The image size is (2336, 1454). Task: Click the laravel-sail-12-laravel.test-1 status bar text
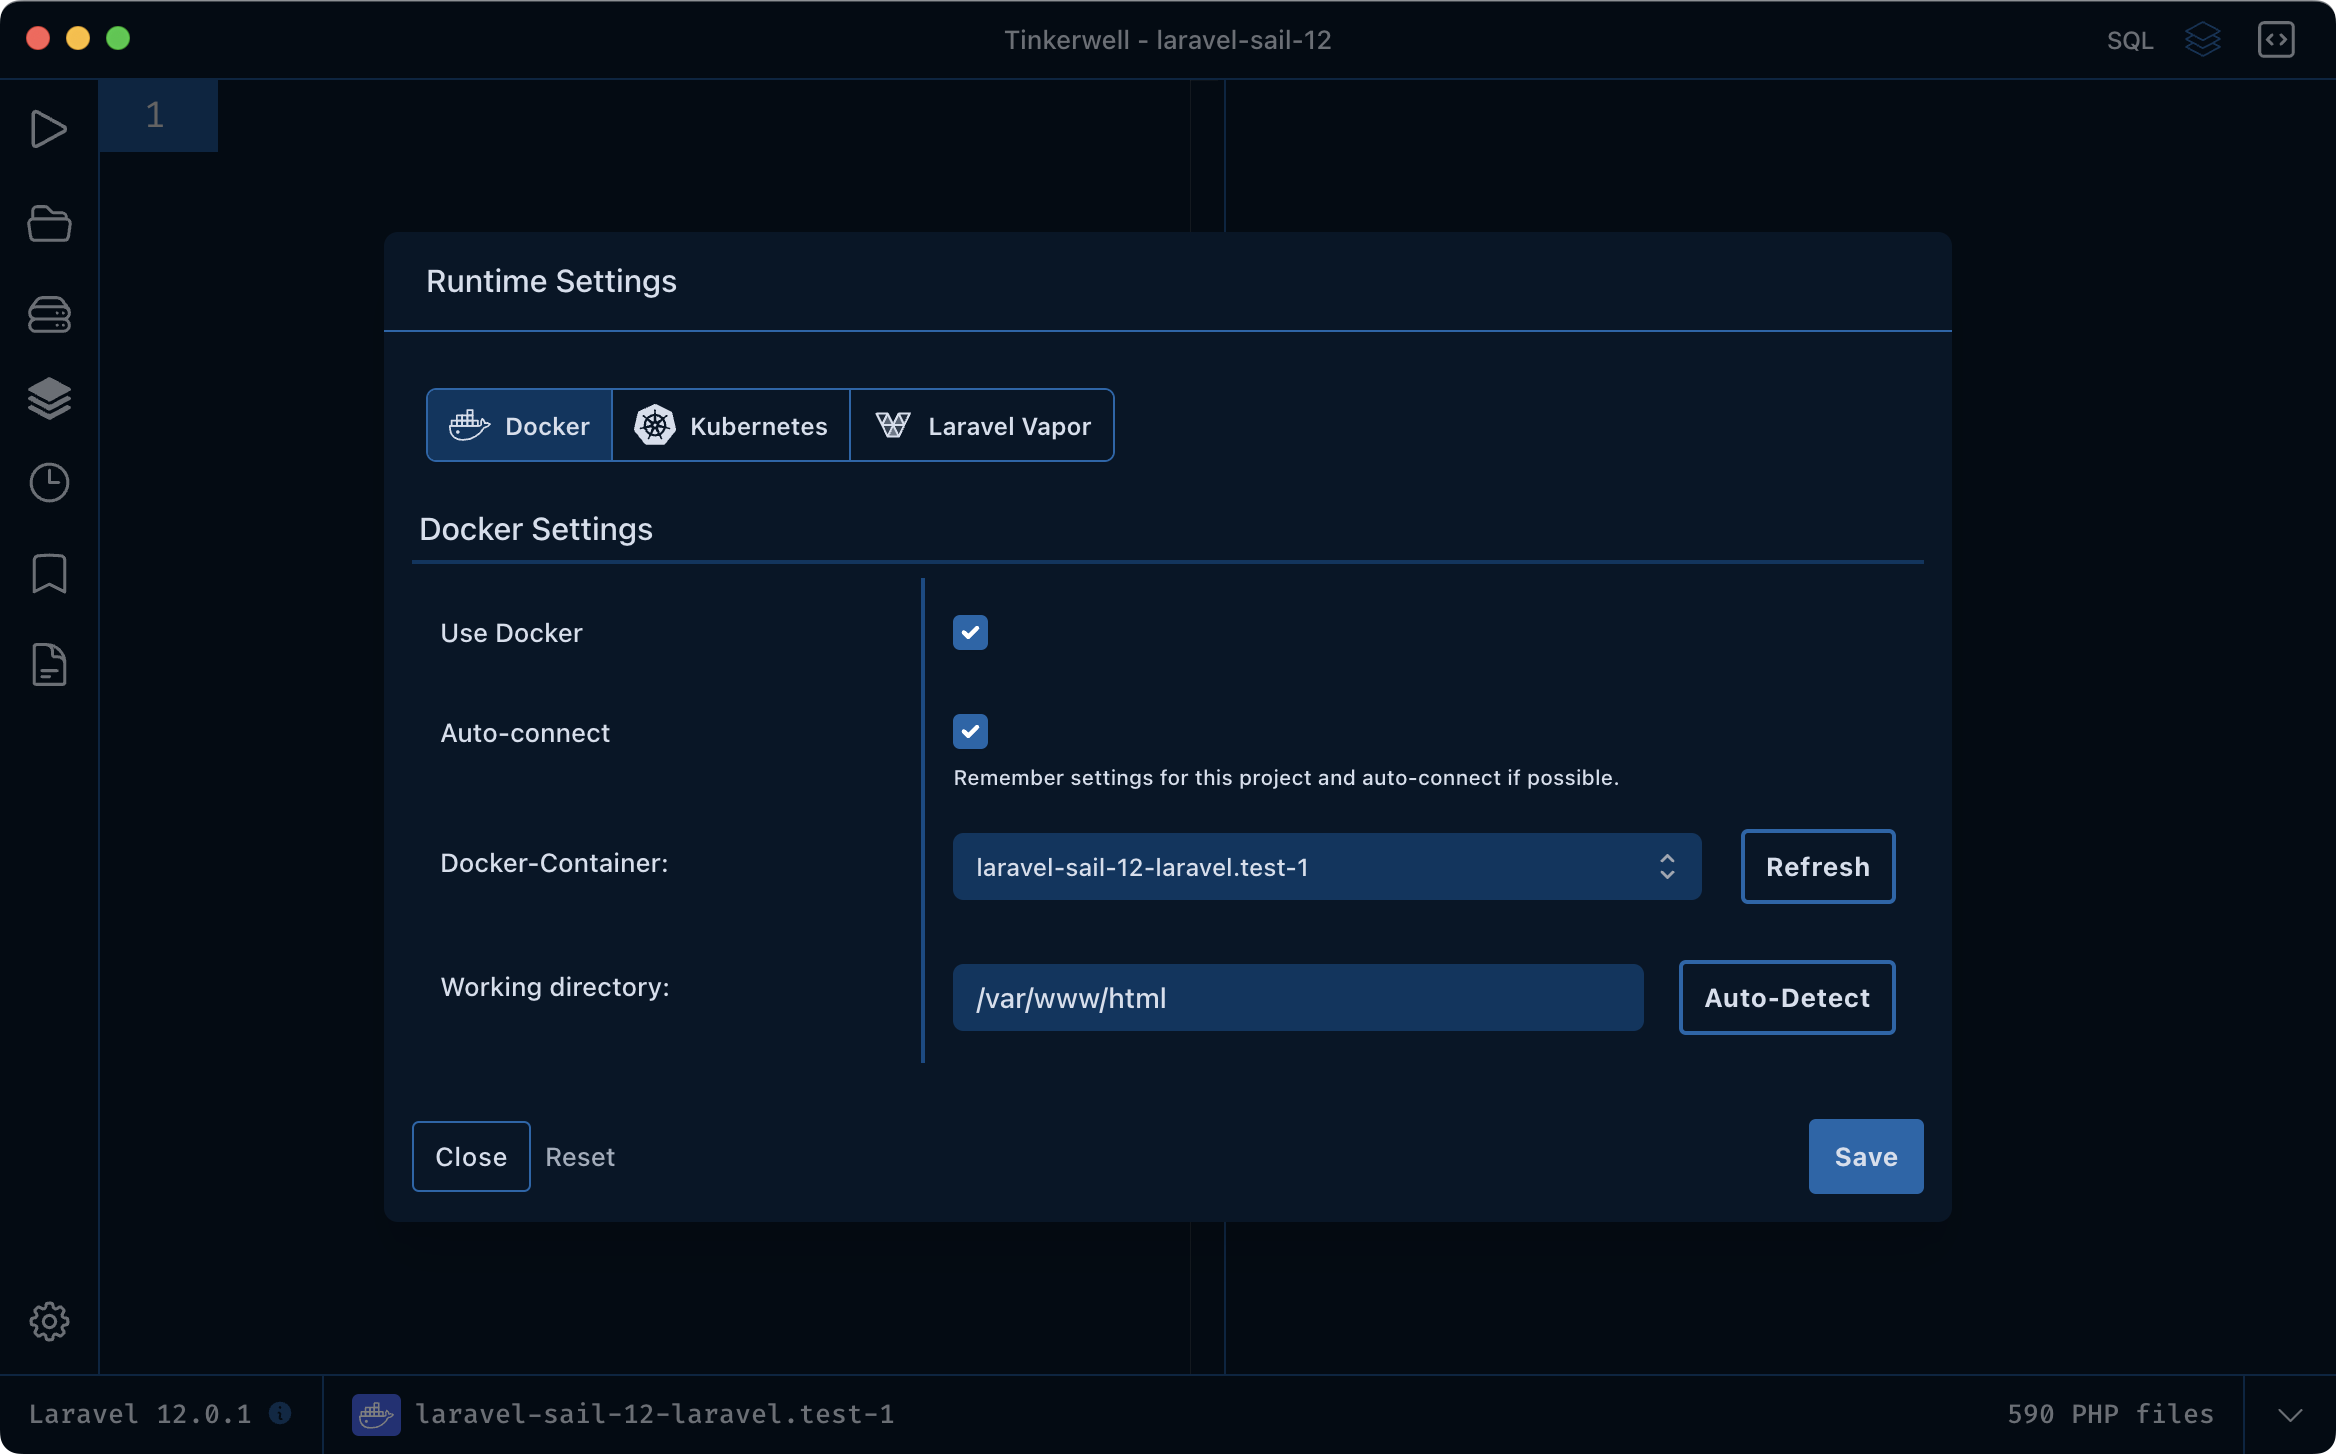coord(655,1414)
